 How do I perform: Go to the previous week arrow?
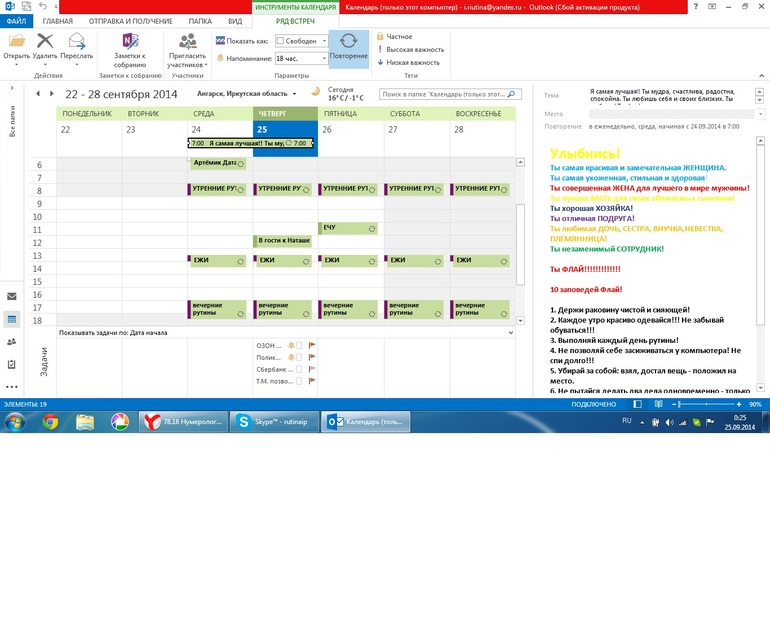[x=38, y=93]
